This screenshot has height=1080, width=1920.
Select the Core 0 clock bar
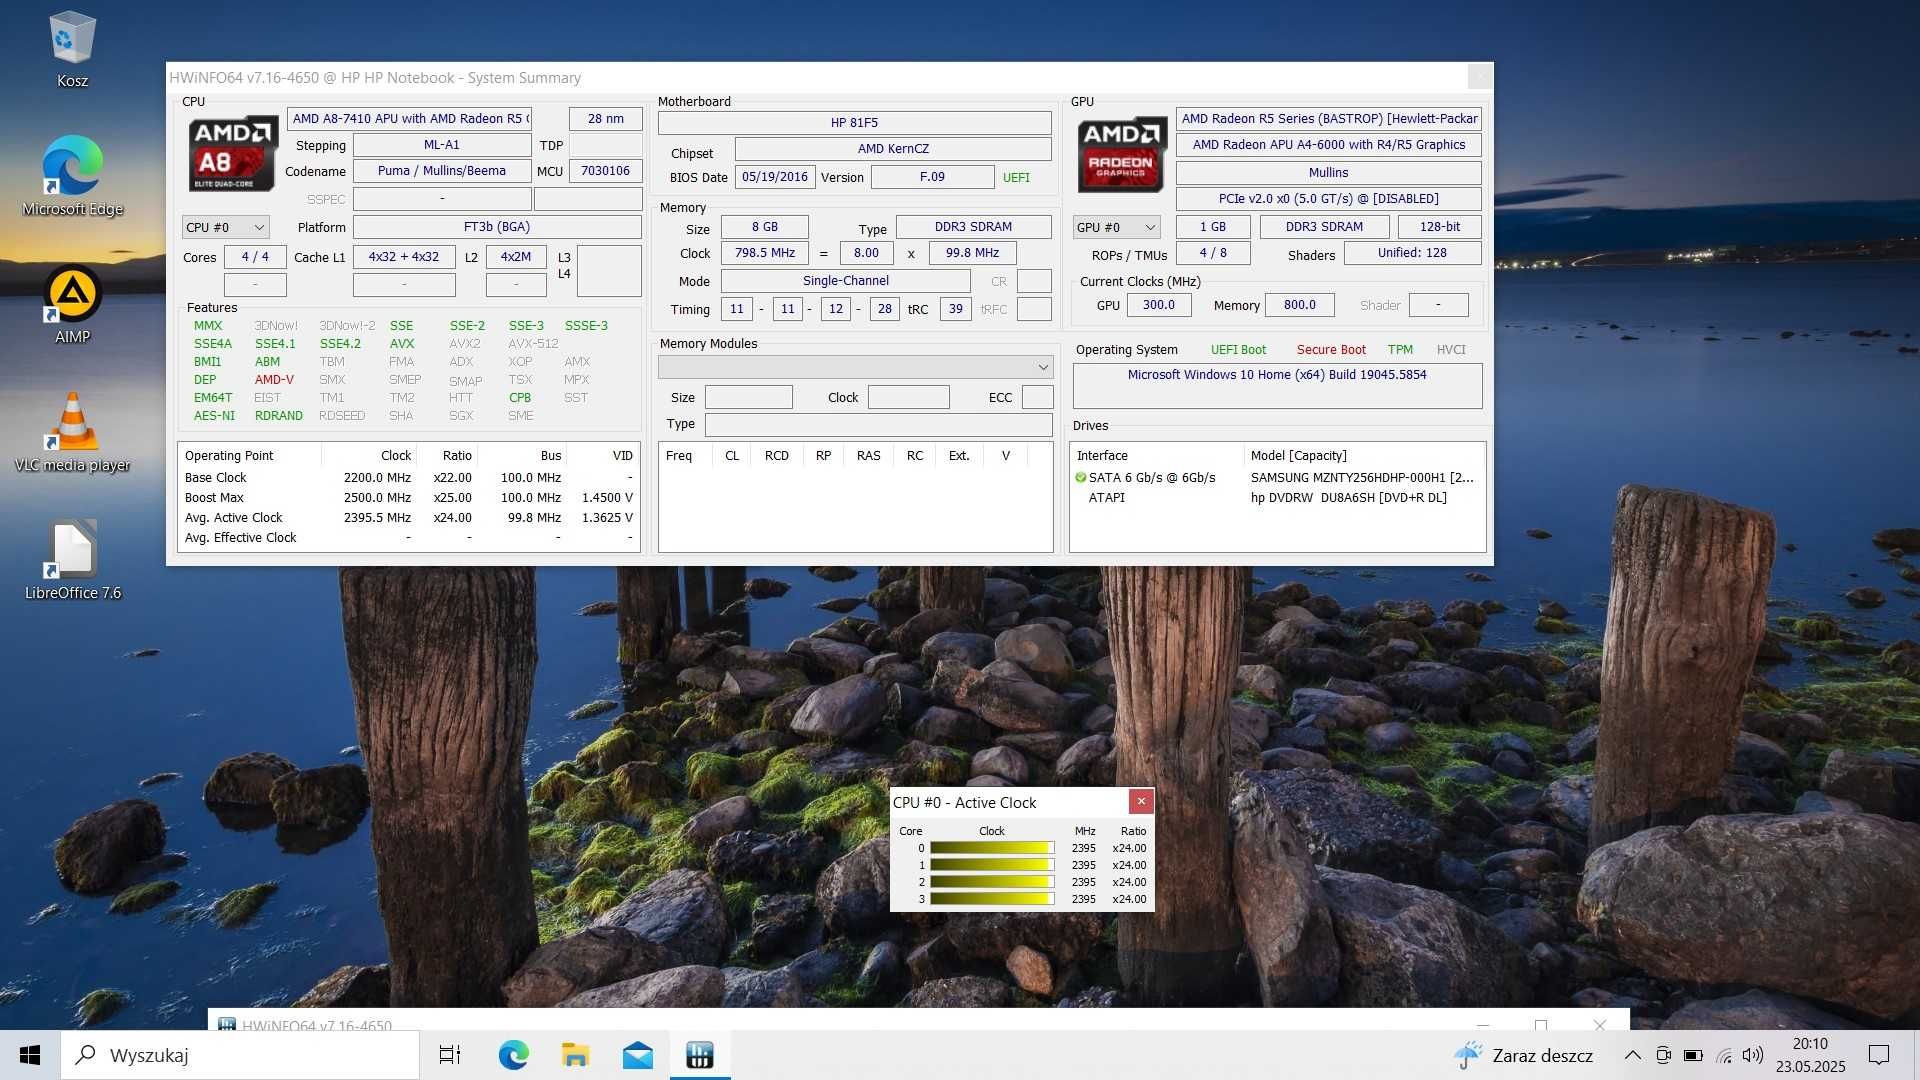[992, 848]
